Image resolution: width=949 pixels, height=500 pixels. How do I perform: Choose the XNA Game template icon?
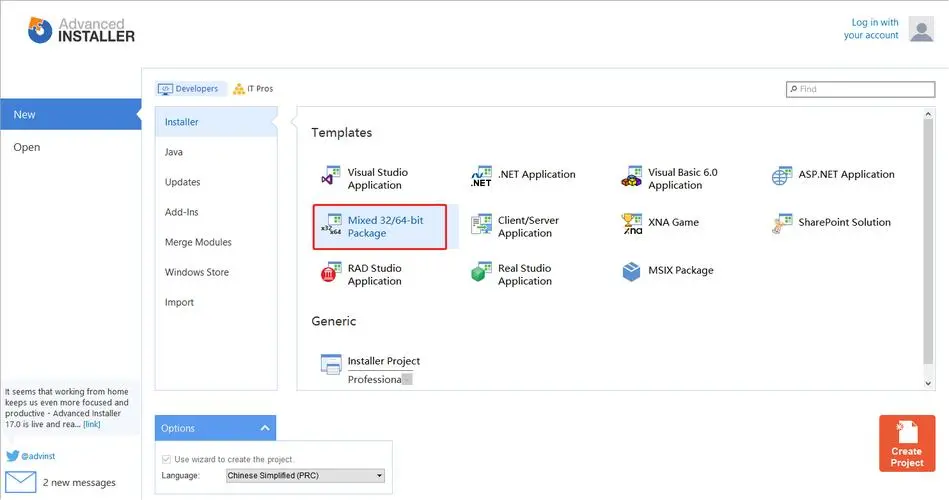point(632,224)
